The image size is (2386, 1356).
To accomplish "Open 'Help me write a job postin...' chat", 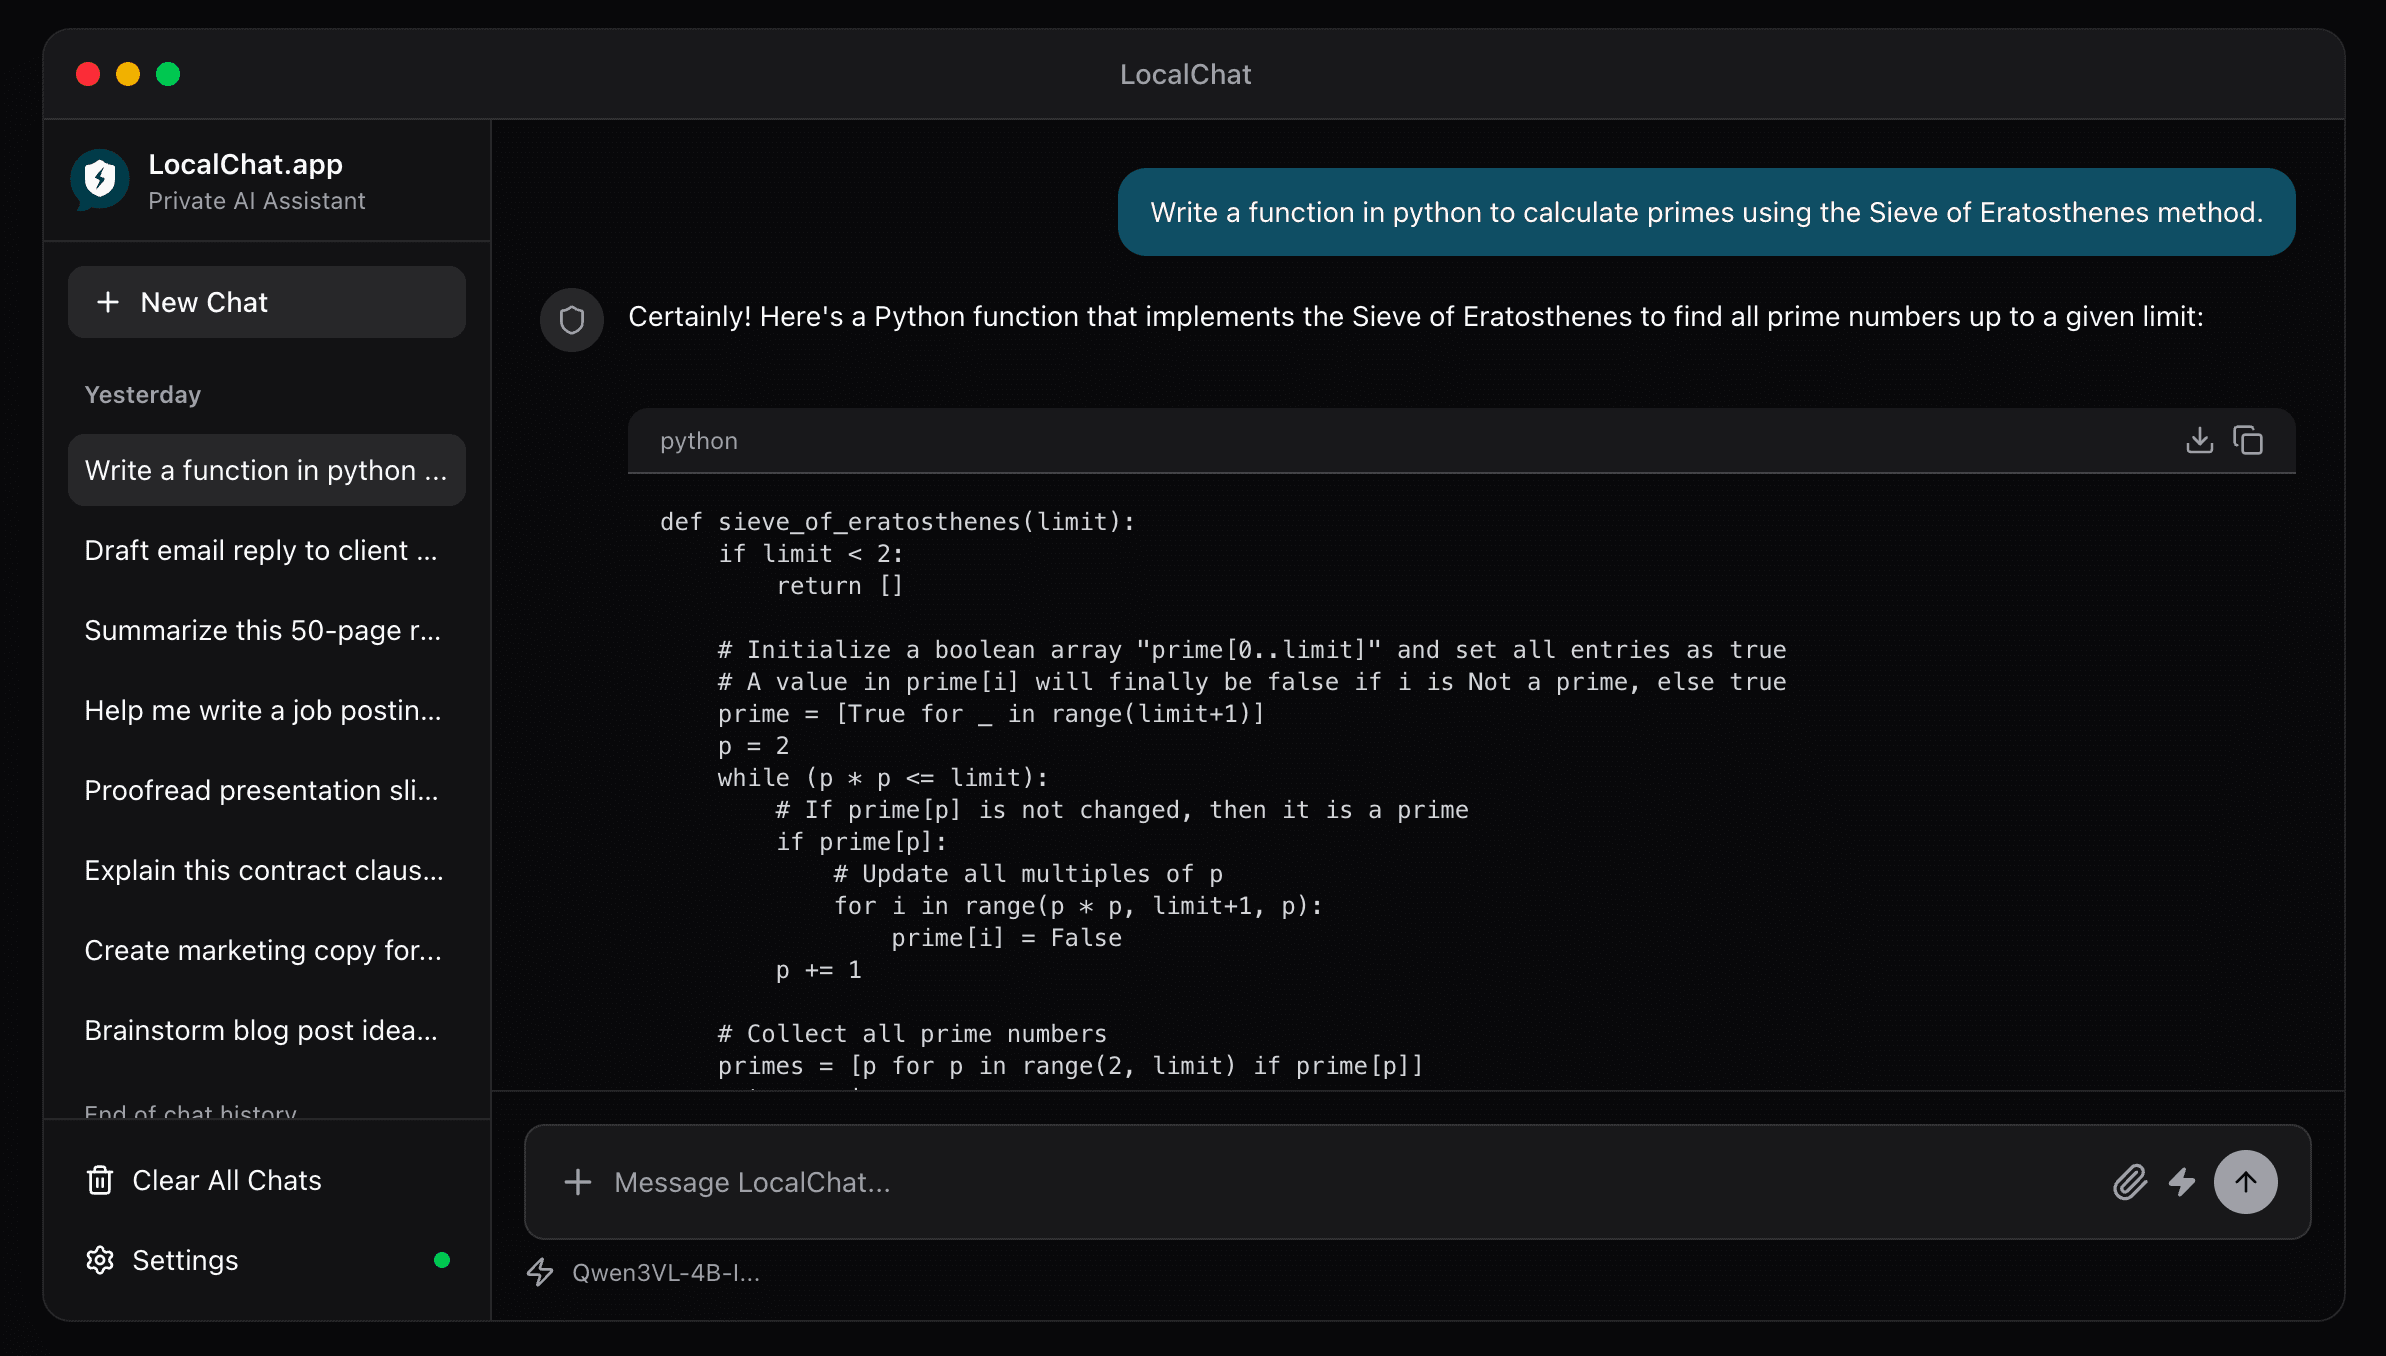I will (267, 710).
